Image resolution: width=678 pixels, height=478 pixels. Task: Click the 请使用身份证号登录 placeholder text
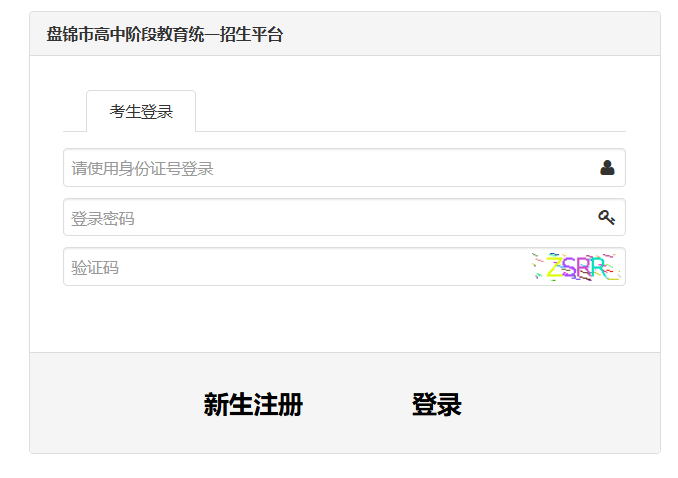tap(142, 168)
